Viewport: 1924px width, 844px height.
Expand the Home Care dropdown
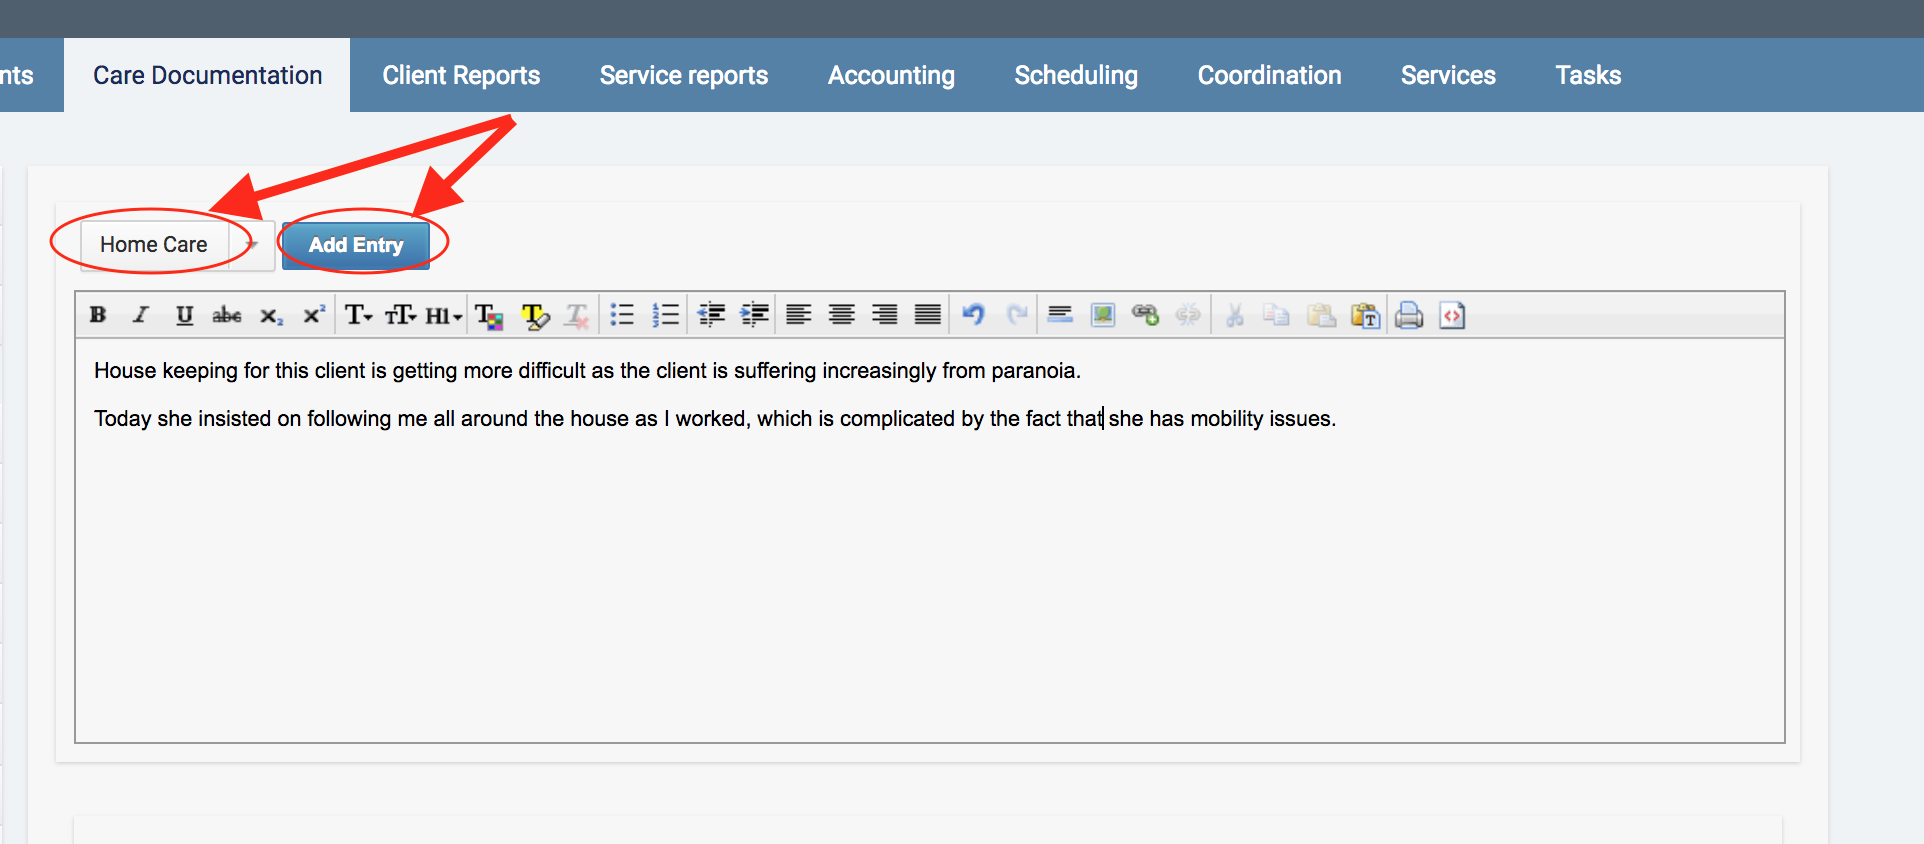pyautogui.click(x=251, y=245)
